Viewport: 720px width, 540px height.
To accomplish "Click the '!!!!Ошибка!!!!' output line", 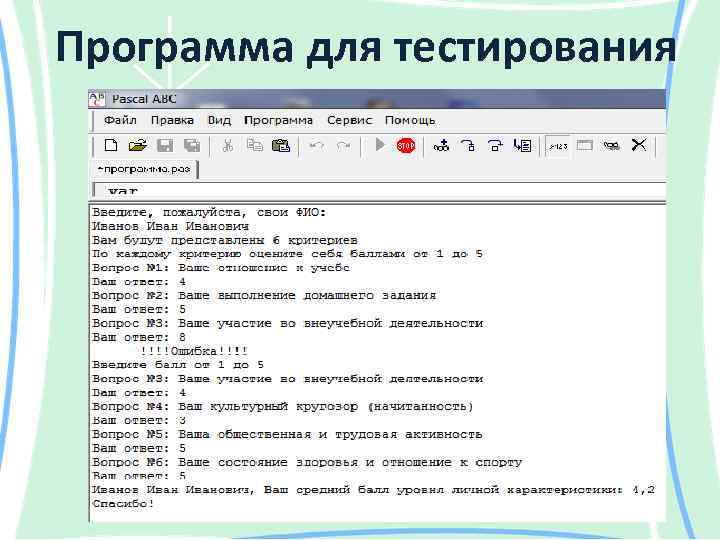I will pyautogui.click(x=194, y=351).
